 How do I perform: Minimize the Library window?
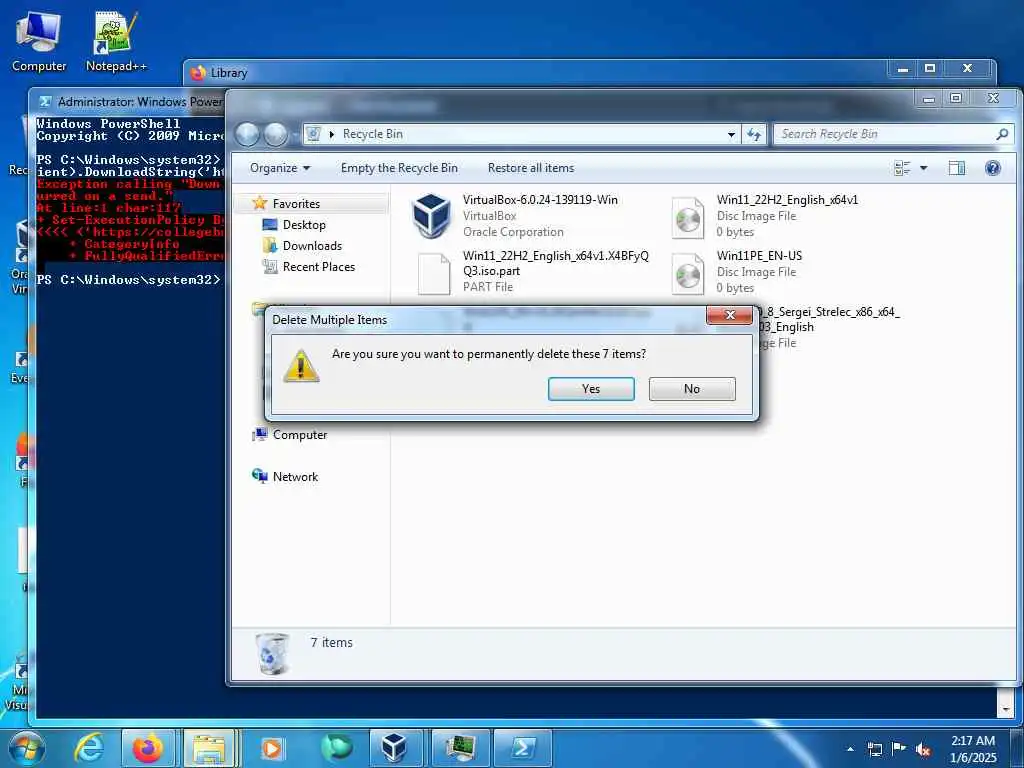pos(903,69)
